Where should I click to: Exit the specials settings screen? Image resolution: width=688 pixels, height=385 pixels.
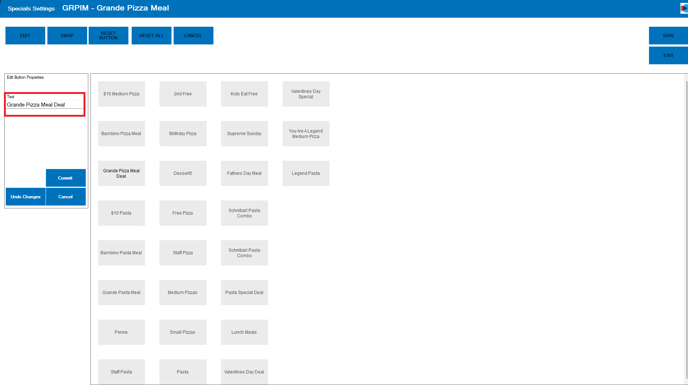point(668,55)
